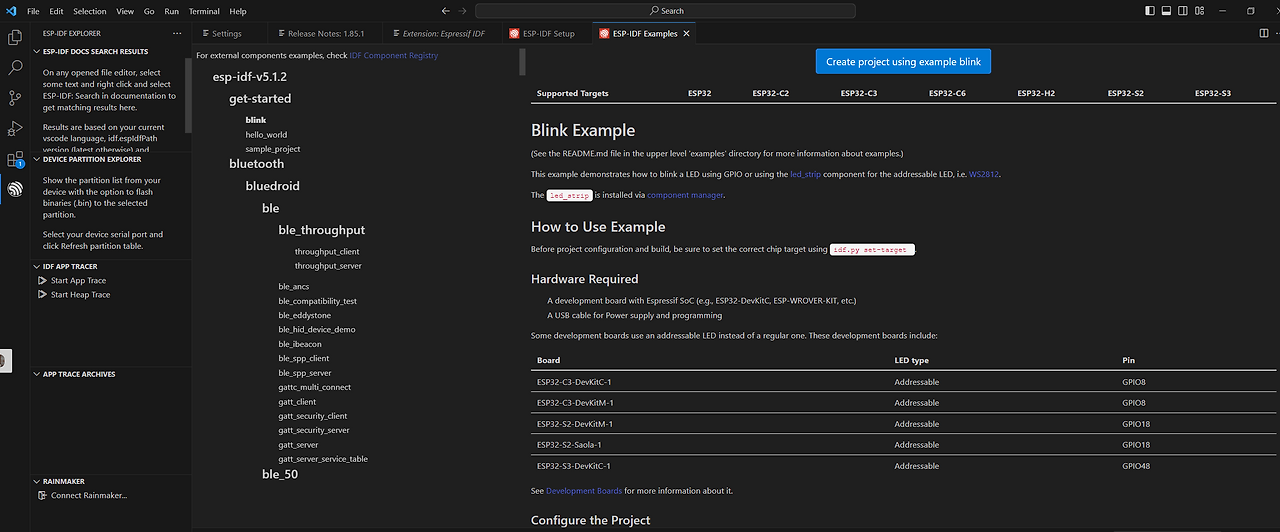Open the Search view in activity bar
The height and width of the screenshot is (532, 1280).
pyautogui.click(x=15, y=68)
